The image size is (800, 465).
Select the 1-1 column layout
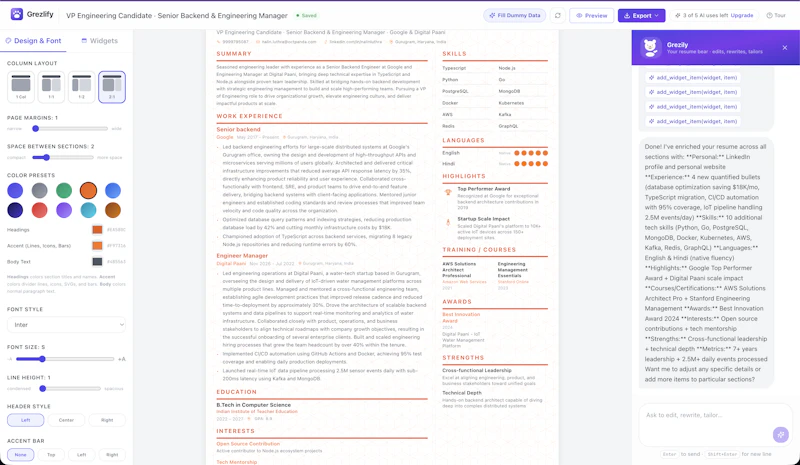click(51, 87)
